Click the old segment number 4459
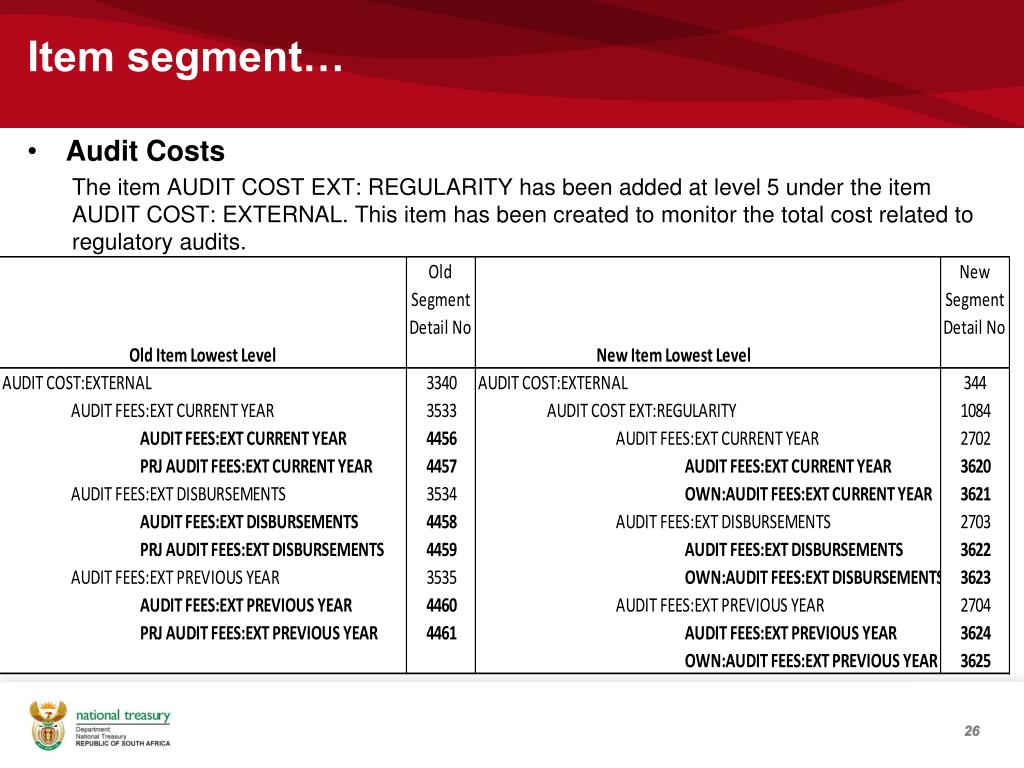1024x768 pixels. point(441,550)
